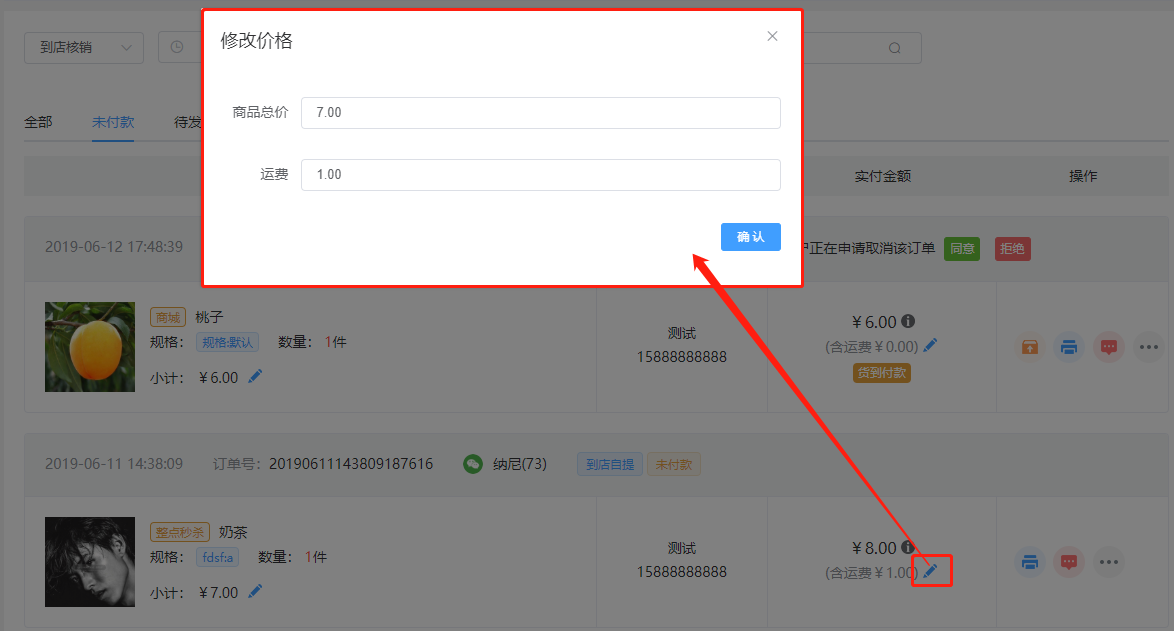Approve cancellation with 同意 button
The width and height of the screenshot is (1174, 631).
click(963, 249)
